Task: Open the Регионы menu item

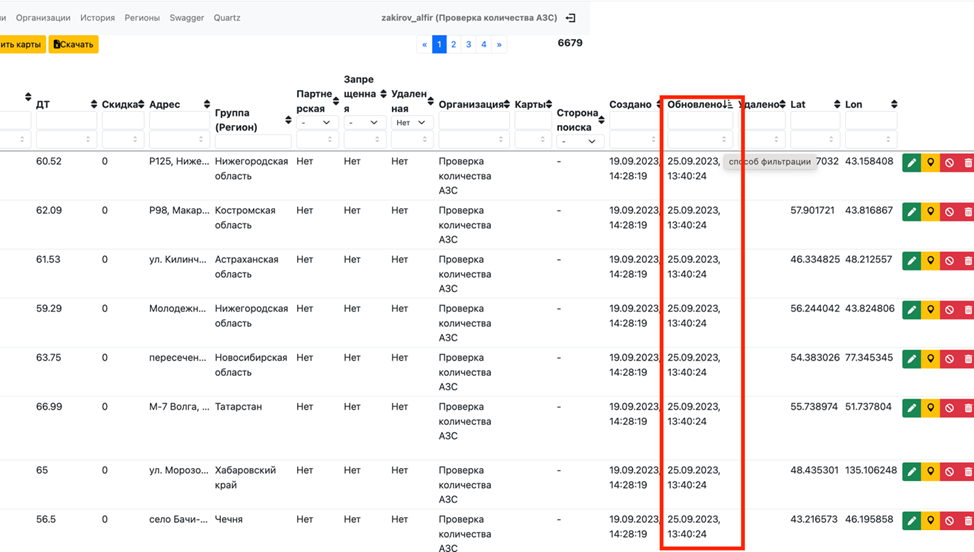Action: 142,18
